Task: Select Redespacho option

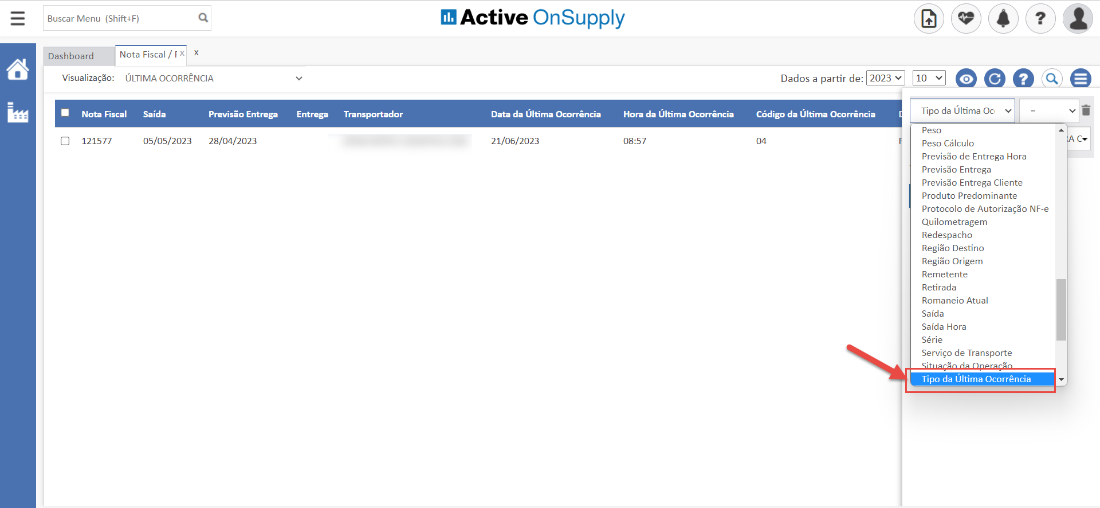Action: 982,235
